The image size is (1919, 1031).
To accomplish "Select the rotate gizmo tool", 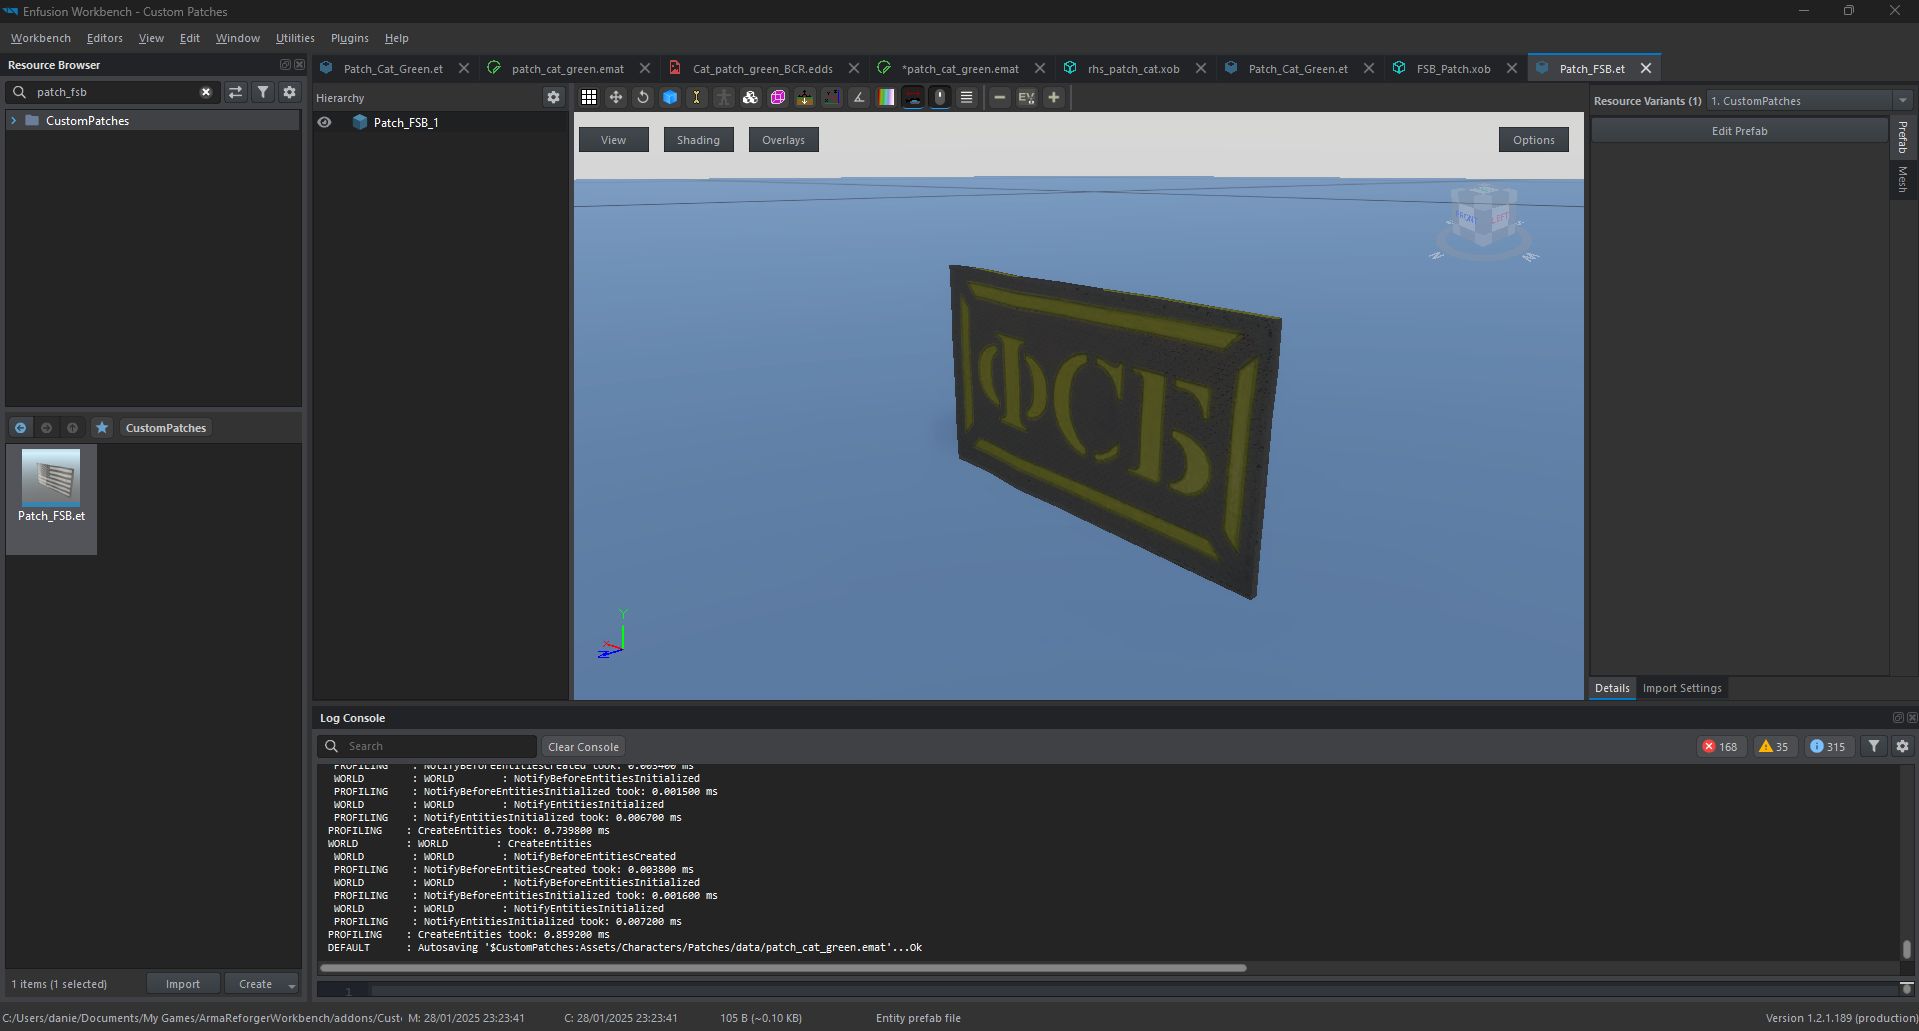I will point(642,97).
